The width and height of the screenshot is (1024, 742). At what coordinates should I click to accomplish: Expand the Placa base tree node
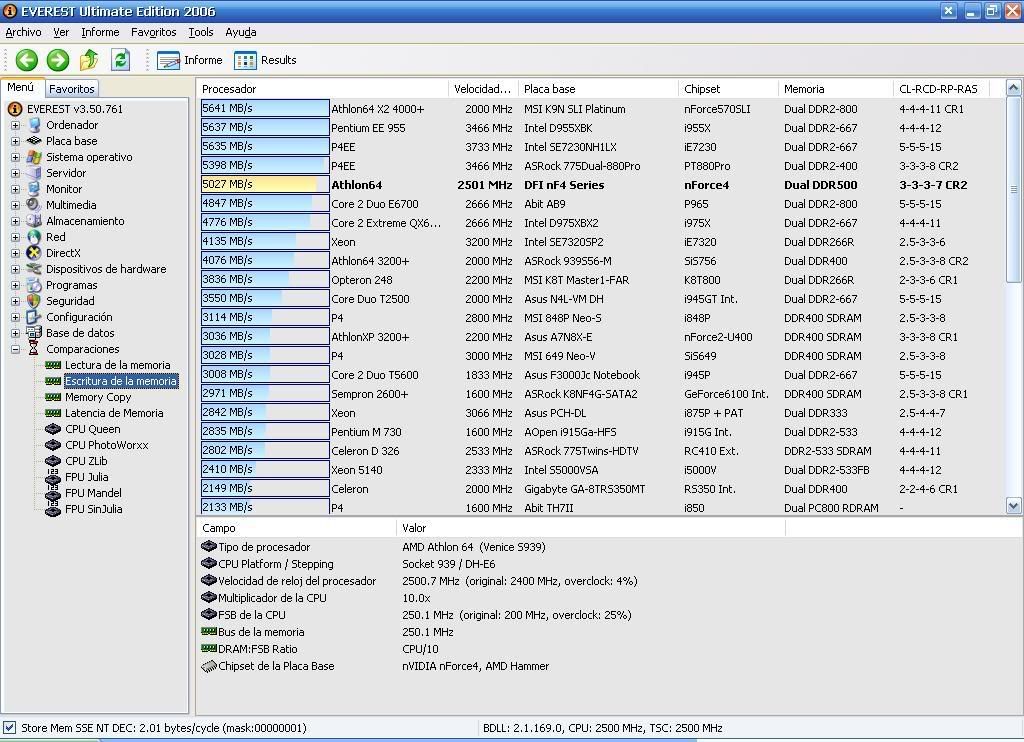point(16,141)
